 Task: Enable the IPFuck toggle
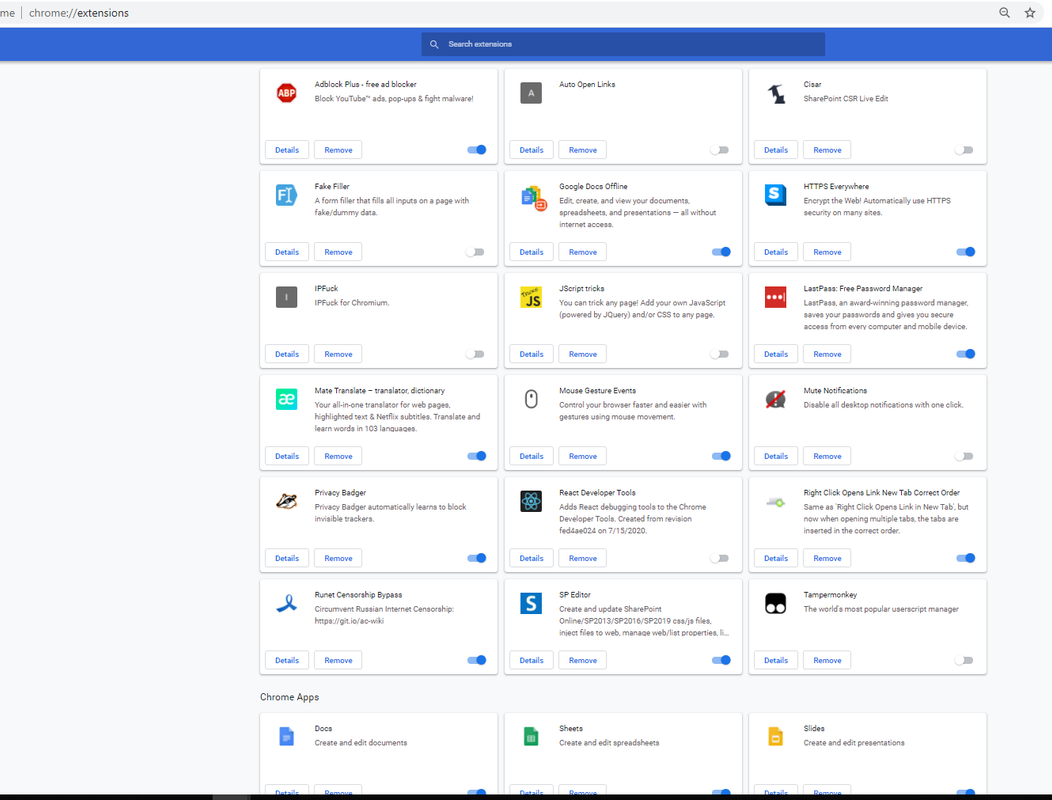[475, 354]
